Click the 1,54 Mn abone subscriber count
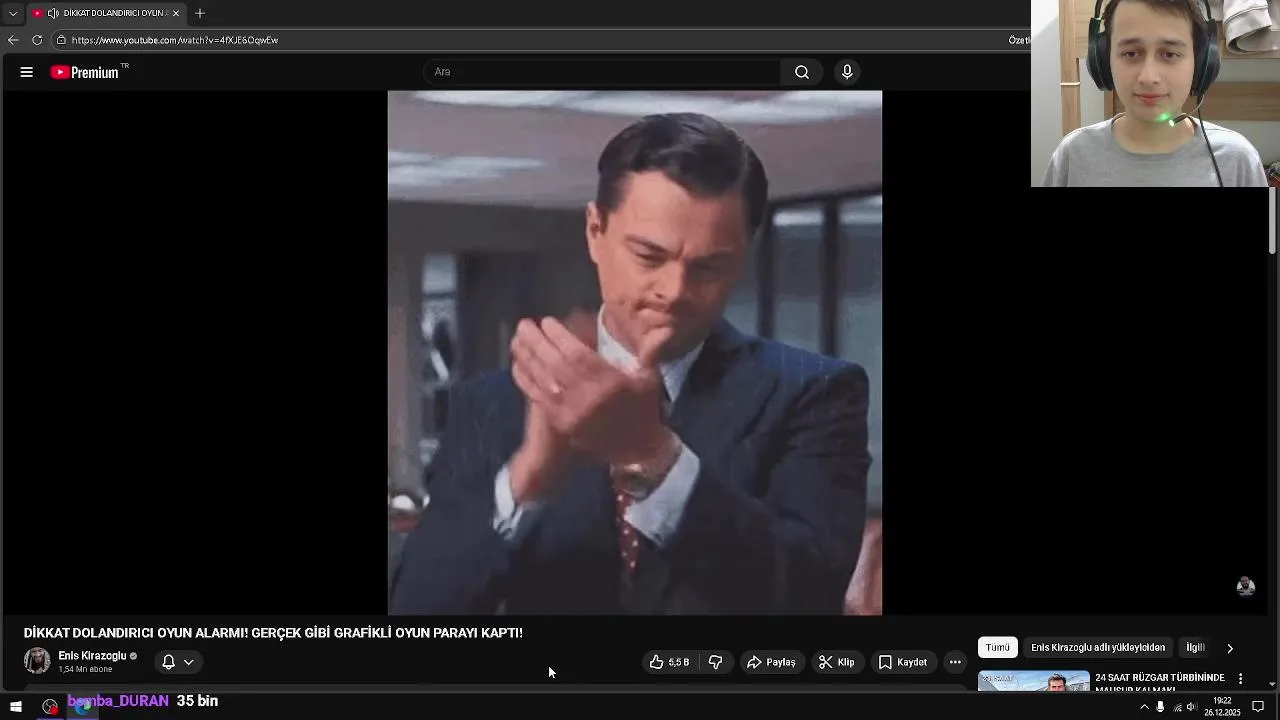Screen dimensions: 1280x720 [85, 669]
